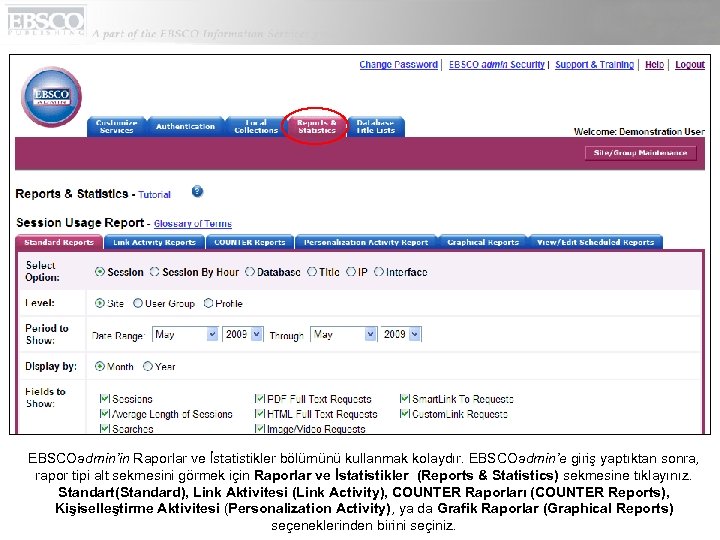Image resolution: width=720 pixels, height=540 pixels.
Task: Toggle Average Length of Sessions checkbox
Action: [105, 413]
